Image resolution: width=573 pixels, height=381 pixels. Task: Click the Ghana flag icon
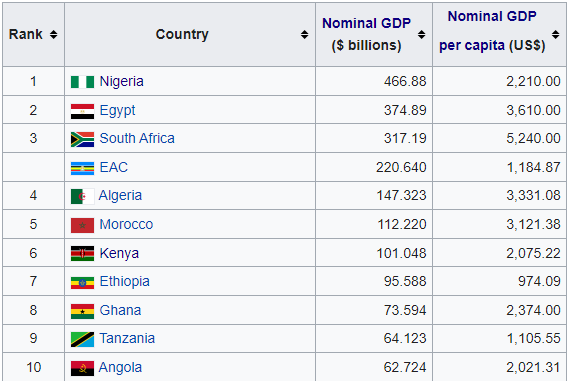click(82, 311)
